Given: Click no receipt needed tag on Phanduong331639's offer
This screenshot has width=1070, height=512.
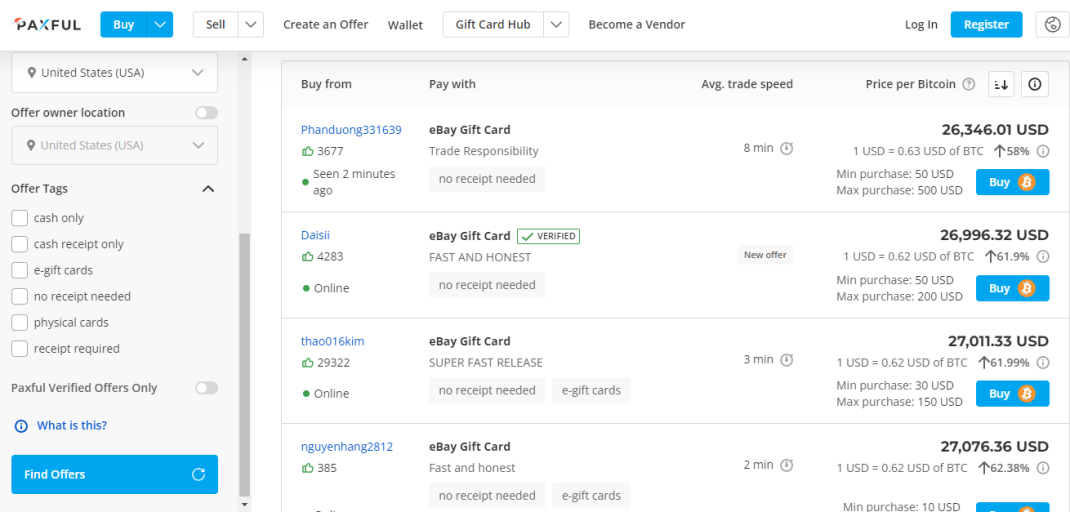Looking at the screenshot, I should [x=487, y=179].
